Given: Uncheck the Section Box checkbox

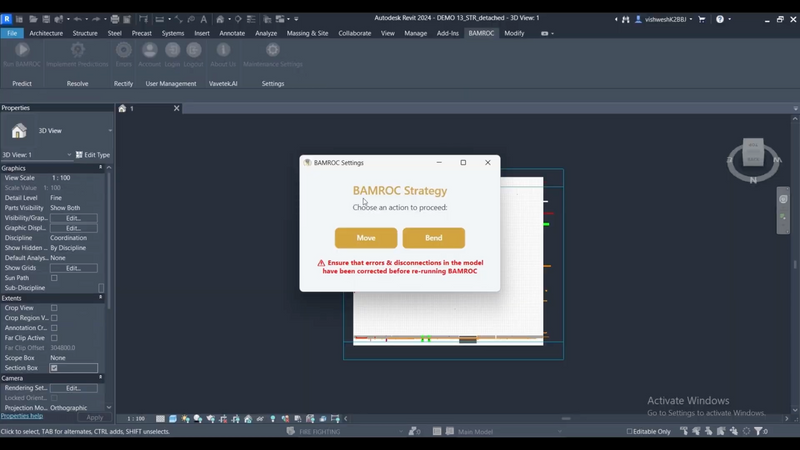Looking at the screenshot, I should click(54, 368).
